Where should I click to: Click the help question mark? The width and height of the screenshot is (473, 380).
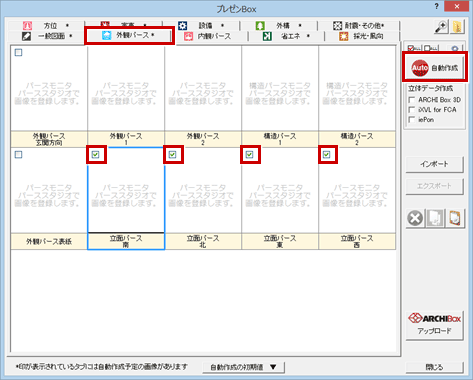click(437, 7)
